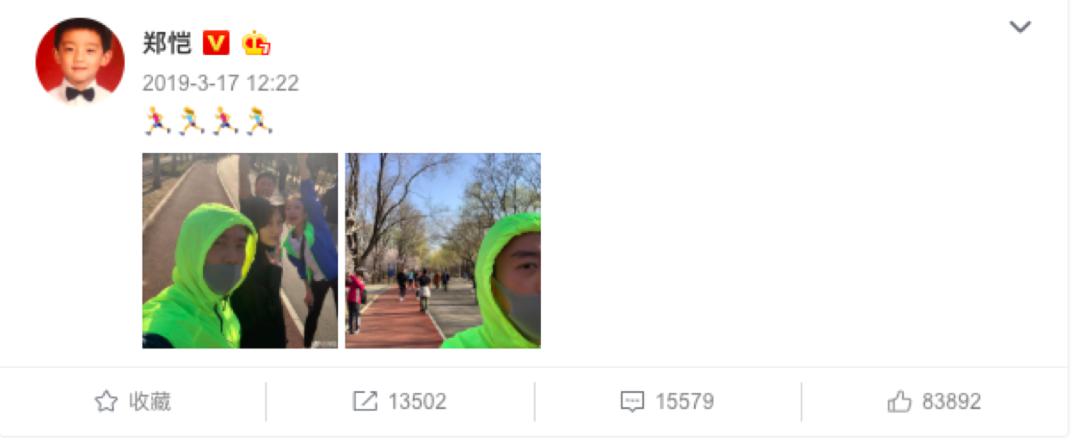Expand the post options chevron menu
This screenshot has height=441, width=1080.
click(x=1019, y=27)
